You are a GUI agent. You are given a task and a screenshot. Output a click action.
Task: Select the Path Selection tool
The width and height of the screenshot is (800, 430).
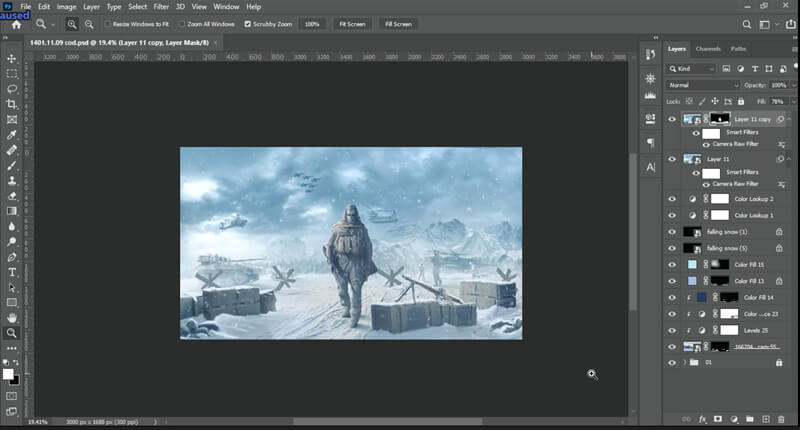[x=12, y=288]
